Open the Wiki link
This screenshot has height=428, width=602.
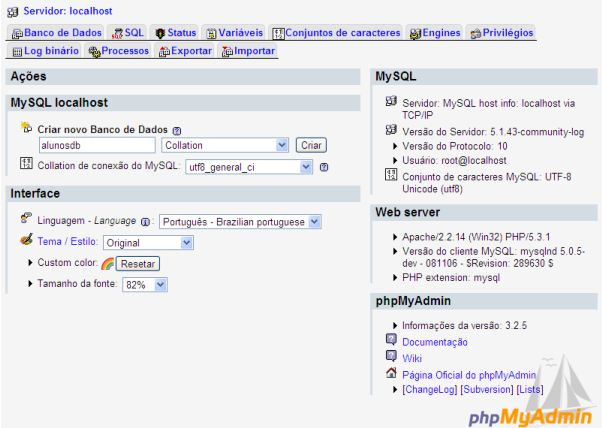[x=412, y=359]
